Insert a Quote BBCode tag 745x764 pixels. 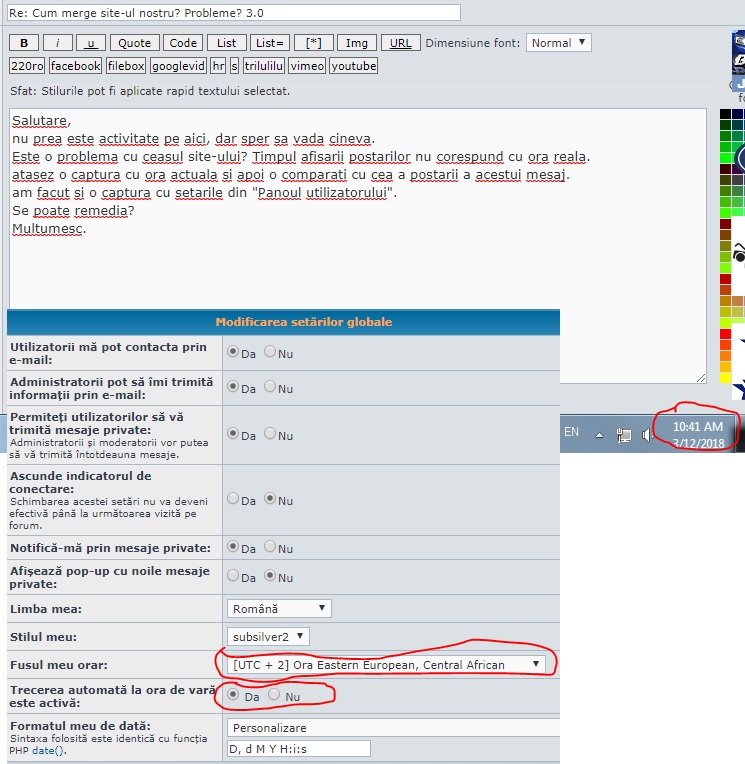(x=134, y=43)
